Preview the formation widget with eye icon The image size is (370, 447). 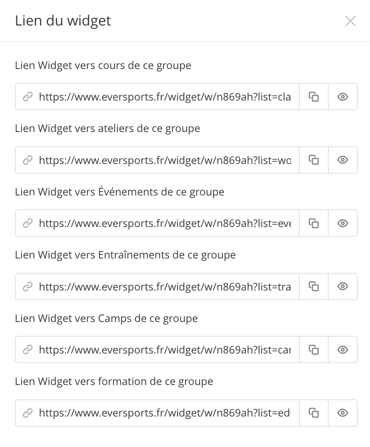(x=343, y=413)
